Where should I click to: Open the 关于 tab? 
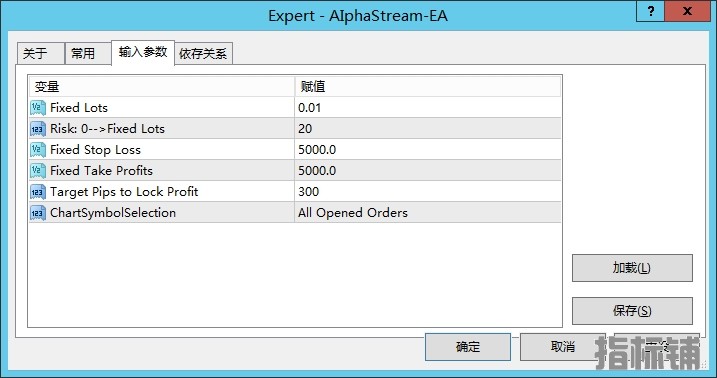coord(40,53)
